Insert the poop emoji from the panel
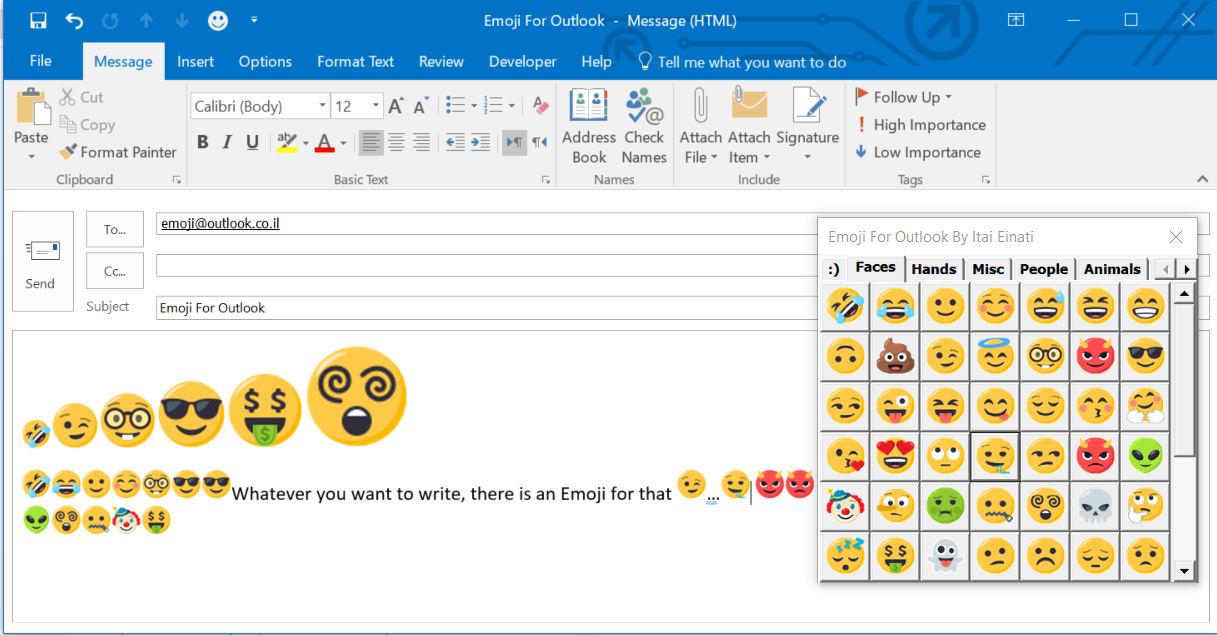The height and width of the screenshot is (635, 1217). click(895, 356)
